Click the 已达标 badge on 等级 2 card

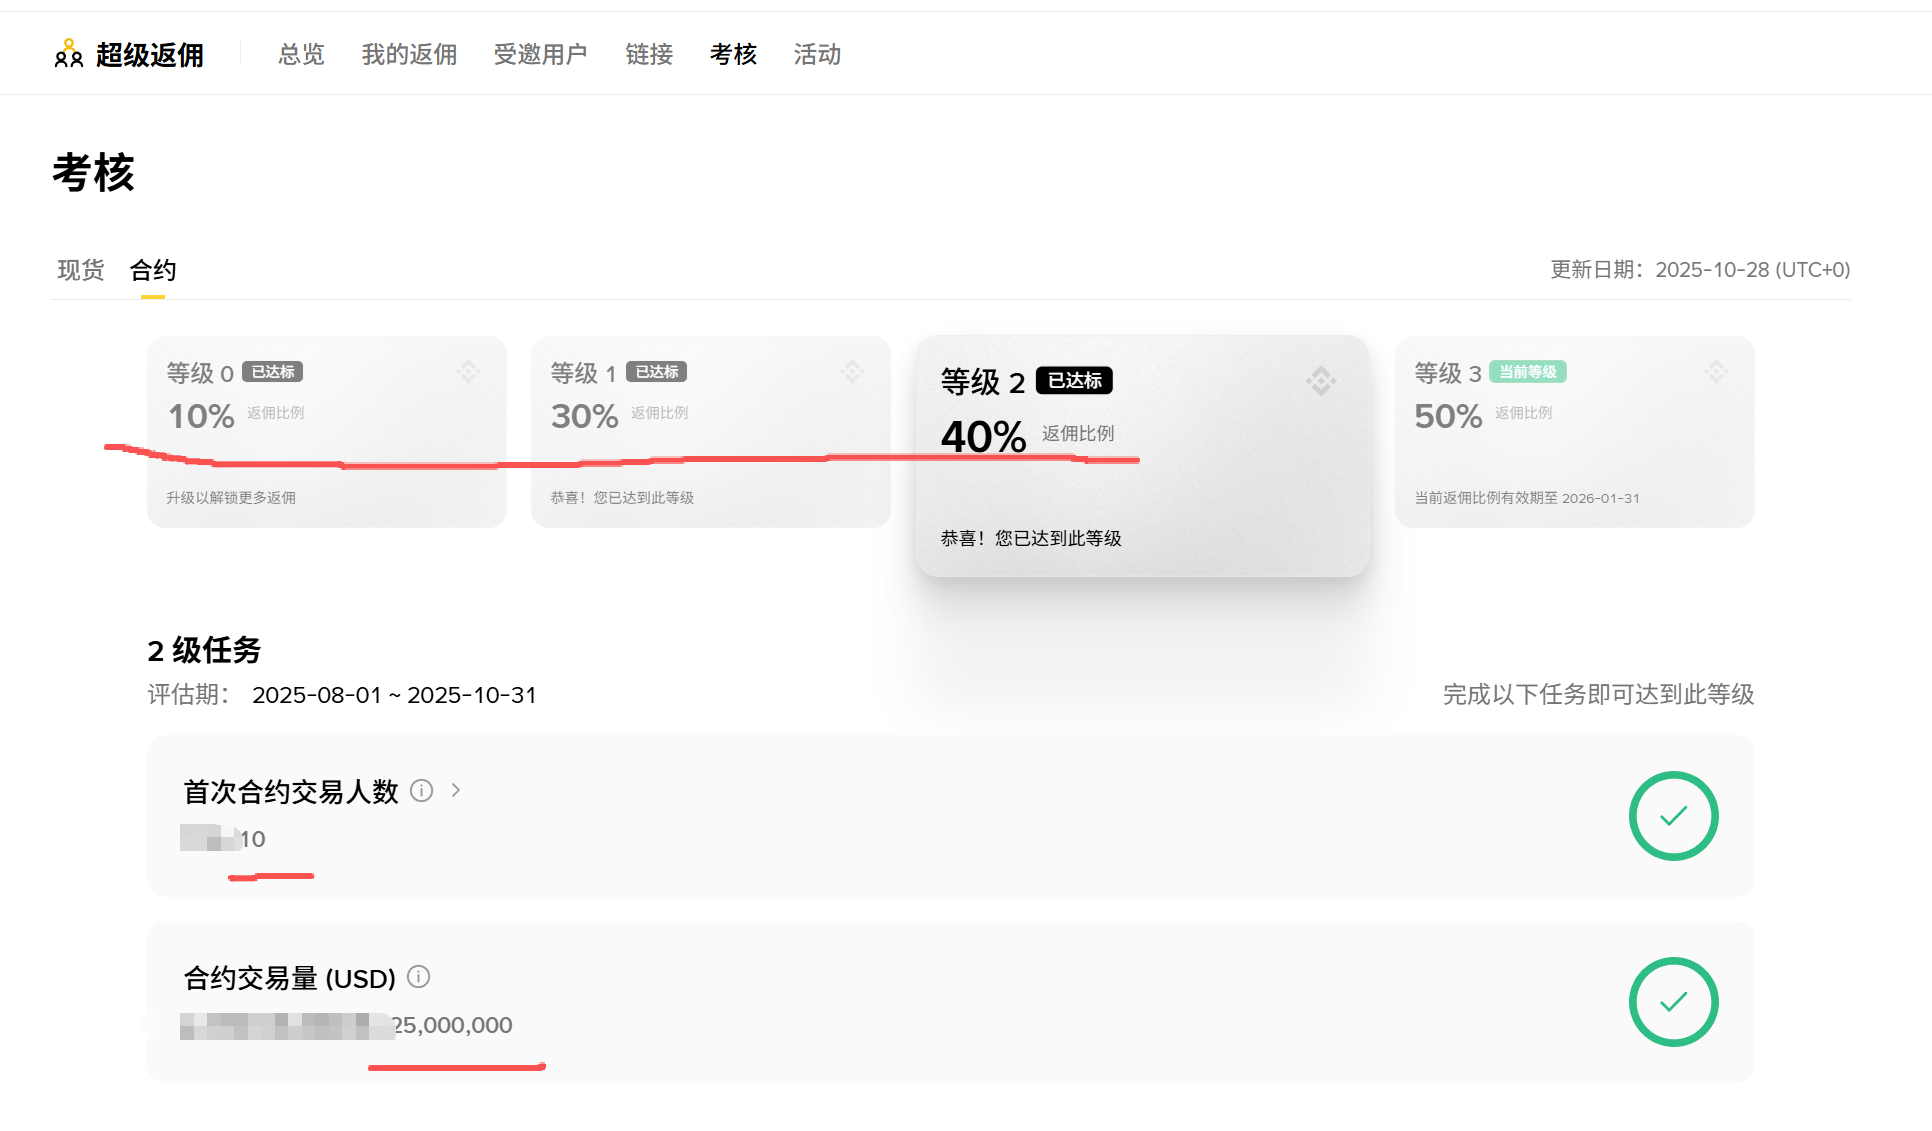coord(1075,381)
